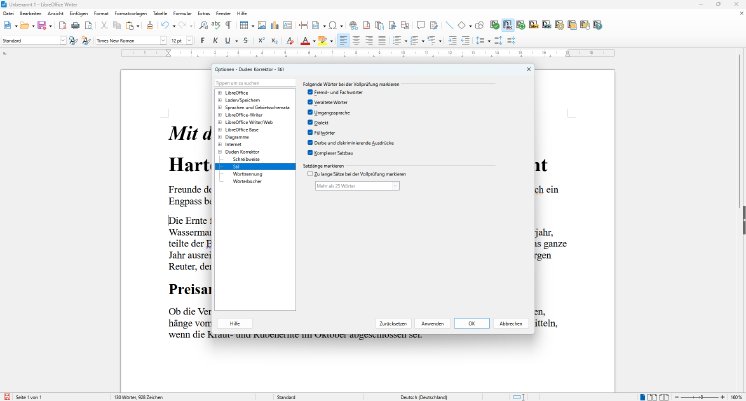Uncheck Fremd- und Fachwörter checkbox

pyautogui.click(x=310, y=92)
